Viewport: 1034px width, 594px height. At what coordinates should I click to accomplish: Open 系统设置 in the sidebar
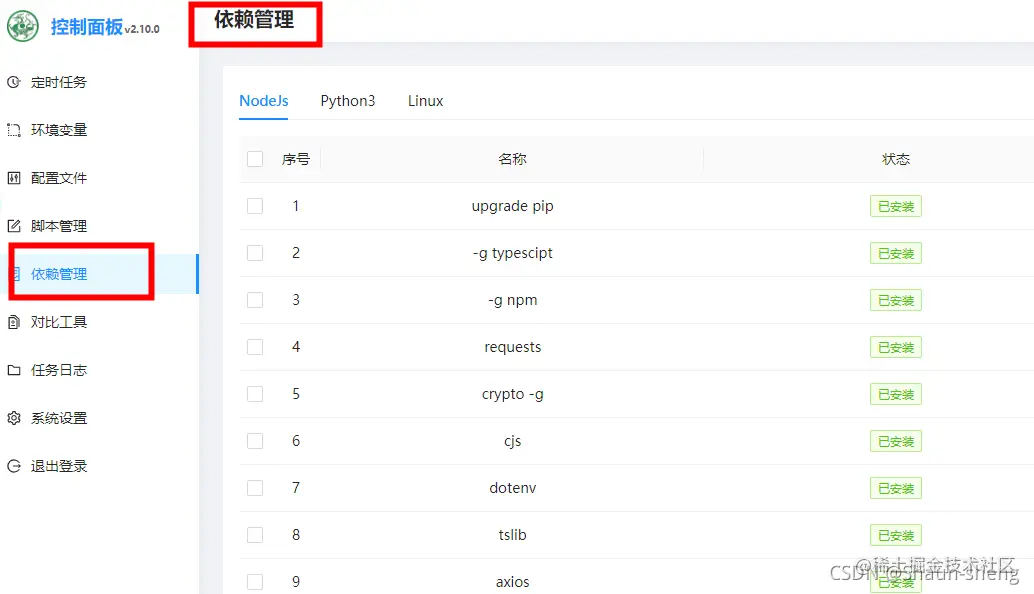[x=59, y=418]
